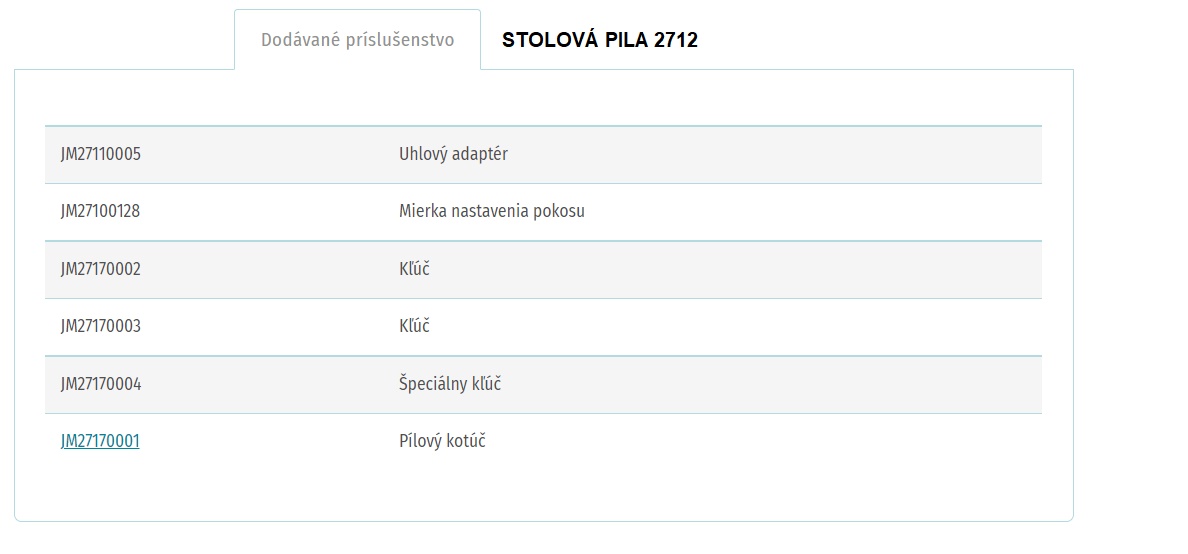Viewport: 1188px width, 554px height.
Task: Select the Dodávané príslušenstvo tab
Action: coord(358,39)
